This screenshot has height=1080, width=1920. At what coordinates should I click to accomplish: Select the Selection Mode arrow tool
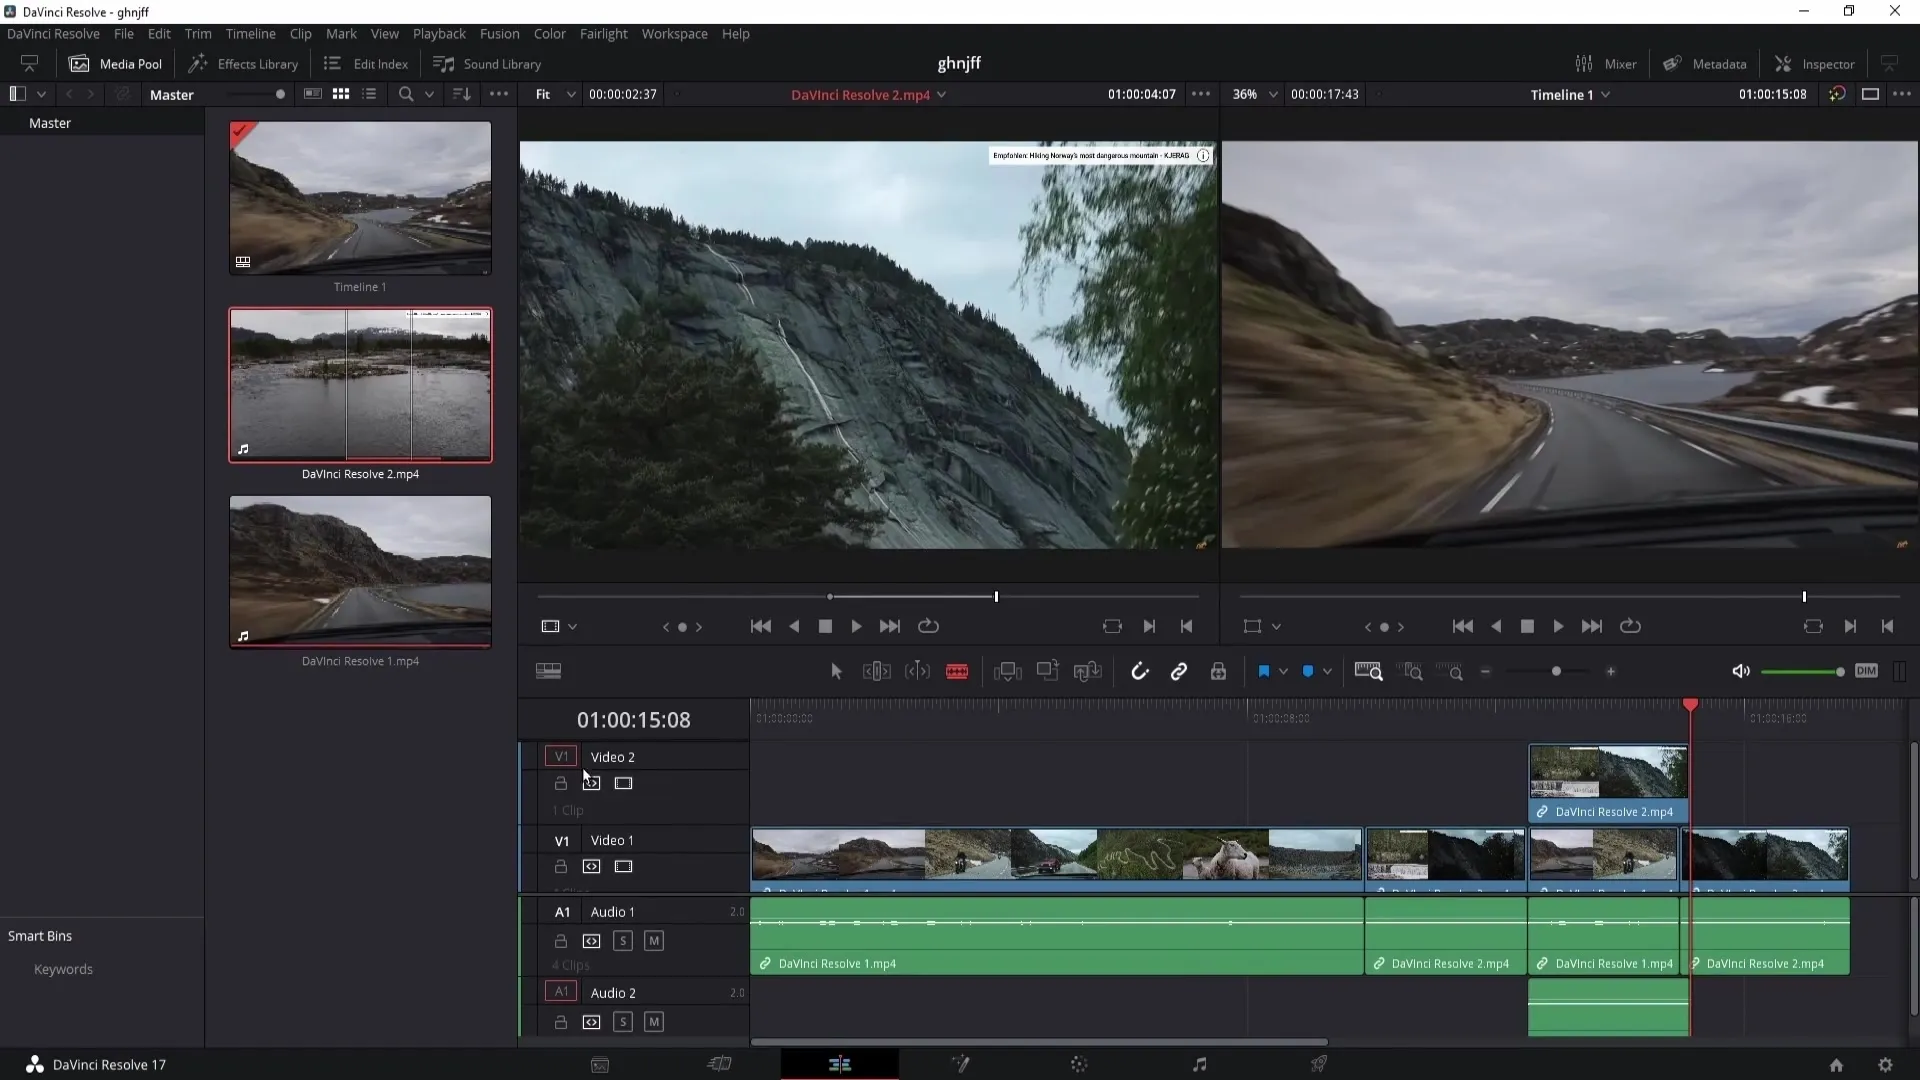(x=837, y=672)
